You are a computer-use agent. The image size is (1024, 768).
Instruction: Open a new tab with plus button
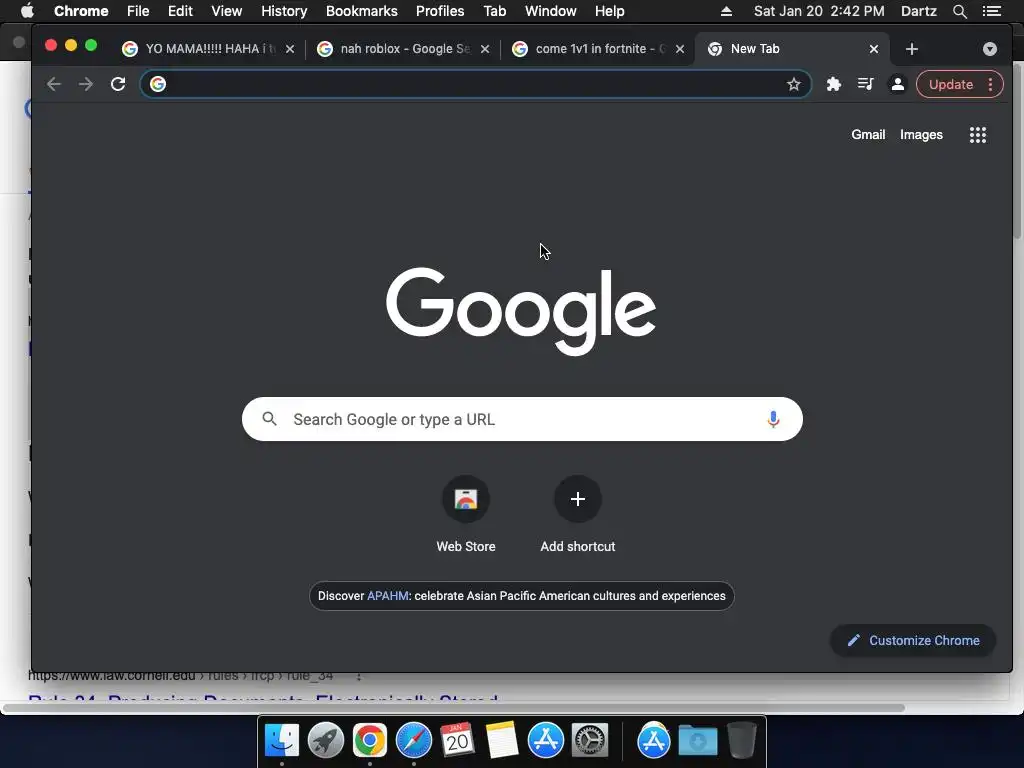912,49
